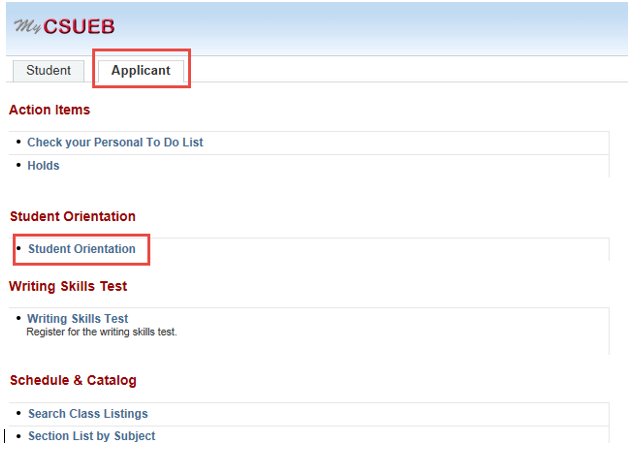Click the Schedule & Catalog heading
The image size is (630, 463).
pos(73,380)
